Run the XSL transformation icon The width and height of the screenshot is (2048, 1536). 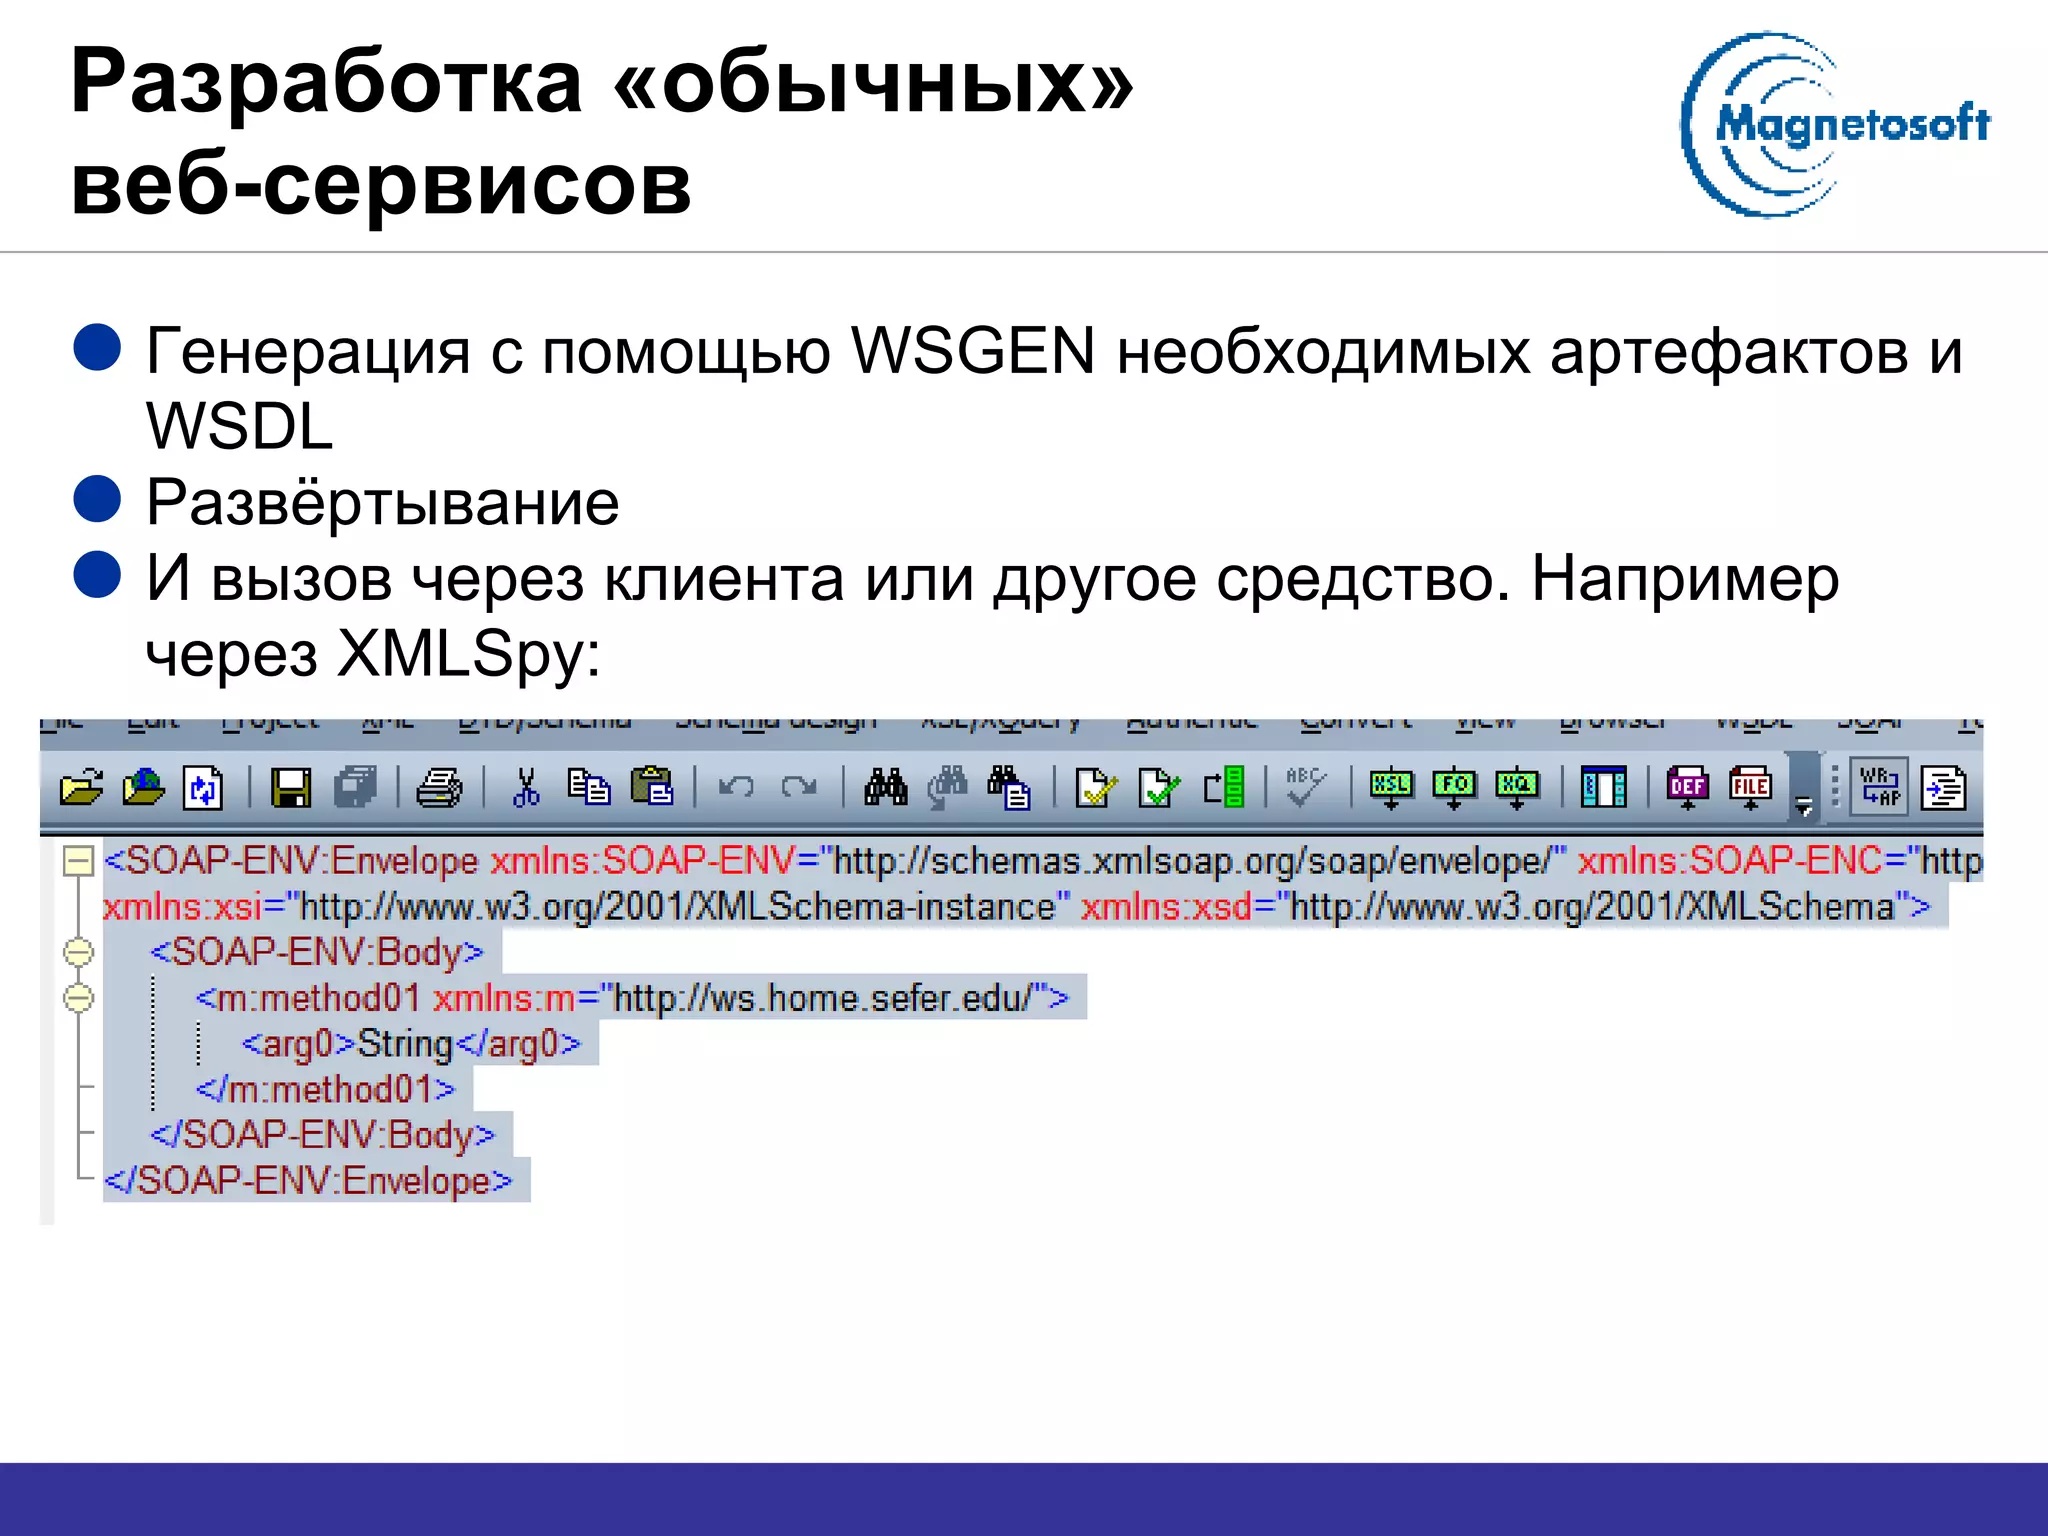coord(1391,789)
